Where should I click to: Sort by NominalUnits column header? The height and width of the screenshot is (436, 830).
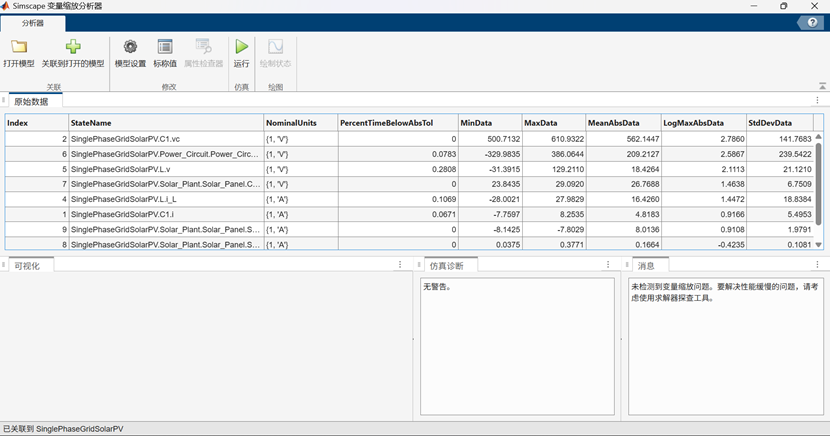click(301, 123)
